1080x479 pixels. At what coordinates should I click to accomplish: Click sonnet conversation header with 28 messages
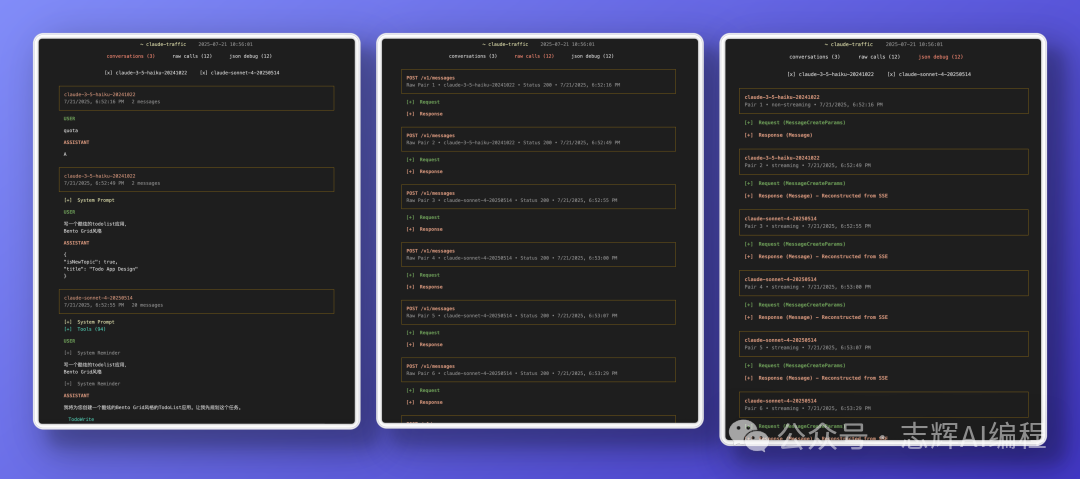196,301
